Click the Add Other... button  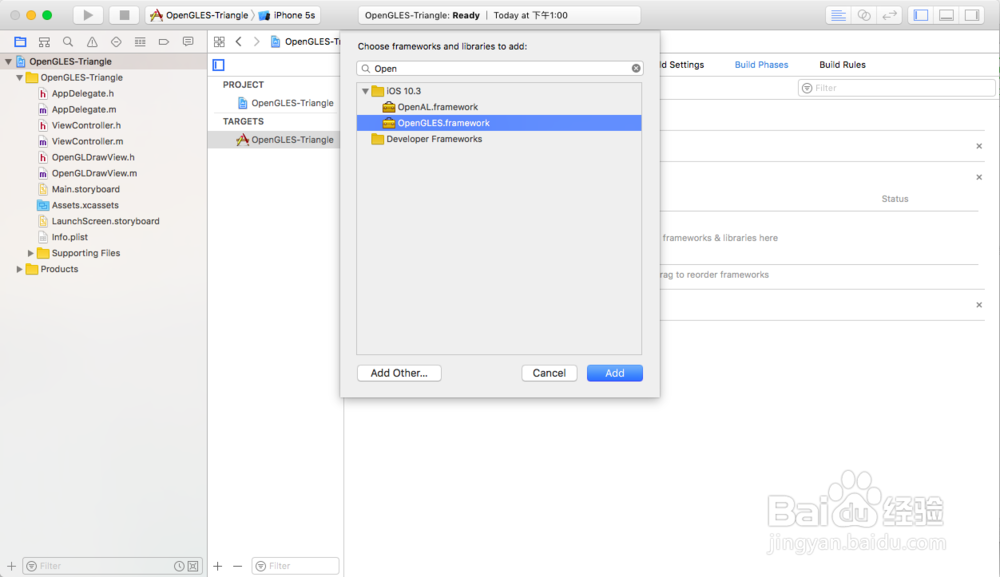point(399,373)
